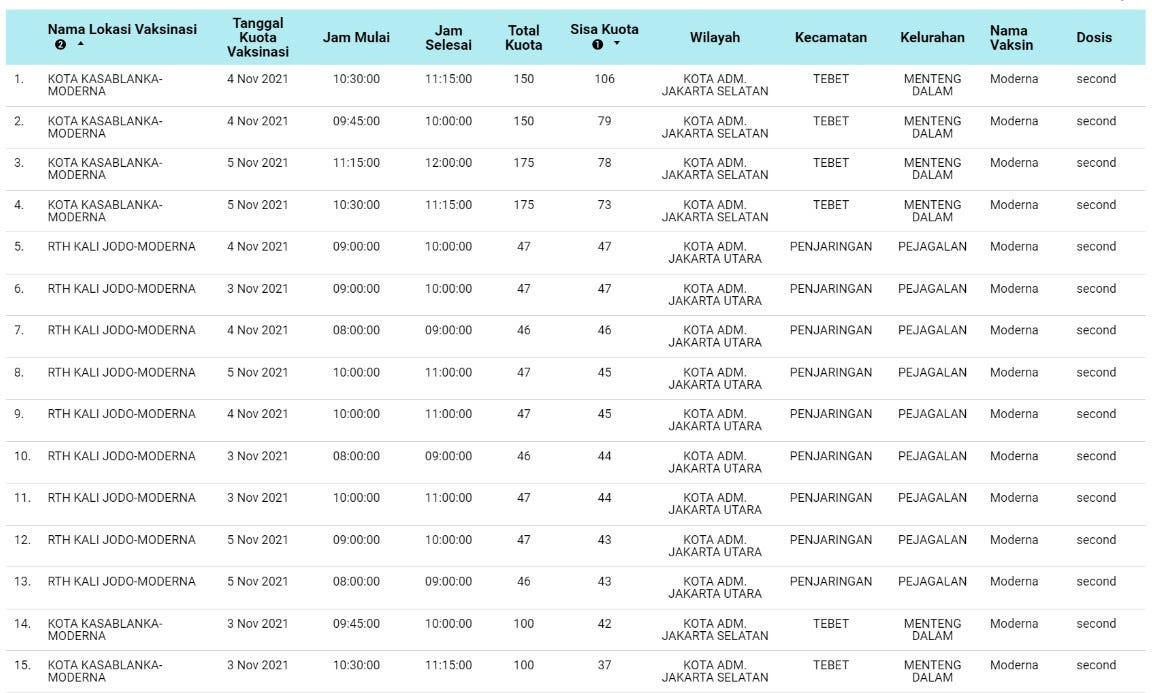This screenshot has width=1152, height=693.
Task: Click KOTA ADM. JAKARTA SELATAN in row 2
Action: (715, 127)
